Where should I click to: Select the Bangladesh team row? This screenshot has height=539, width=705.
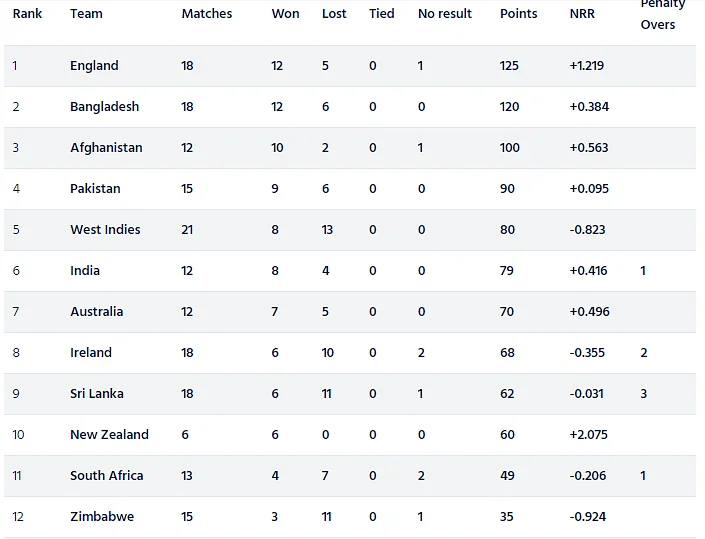tap(350, 107)
